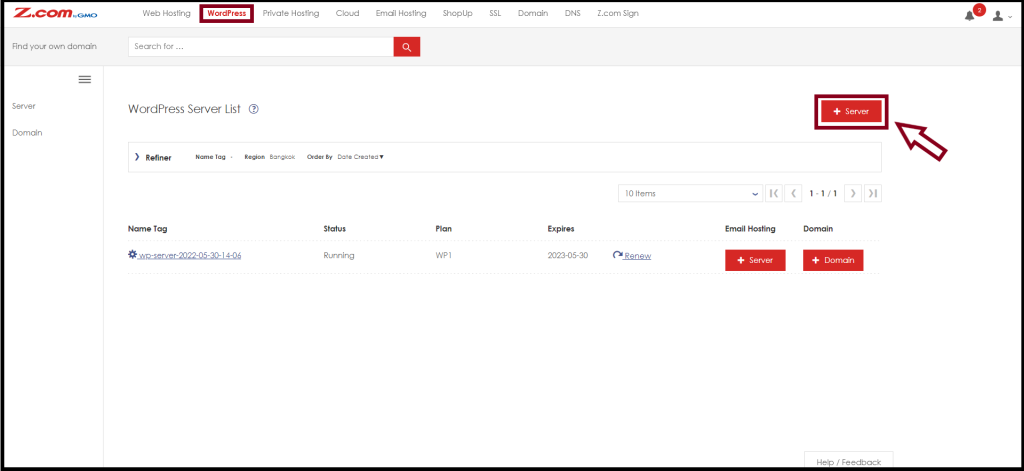
Task: Open the 10 Items per-page dropdown
Action: (690, 193)
